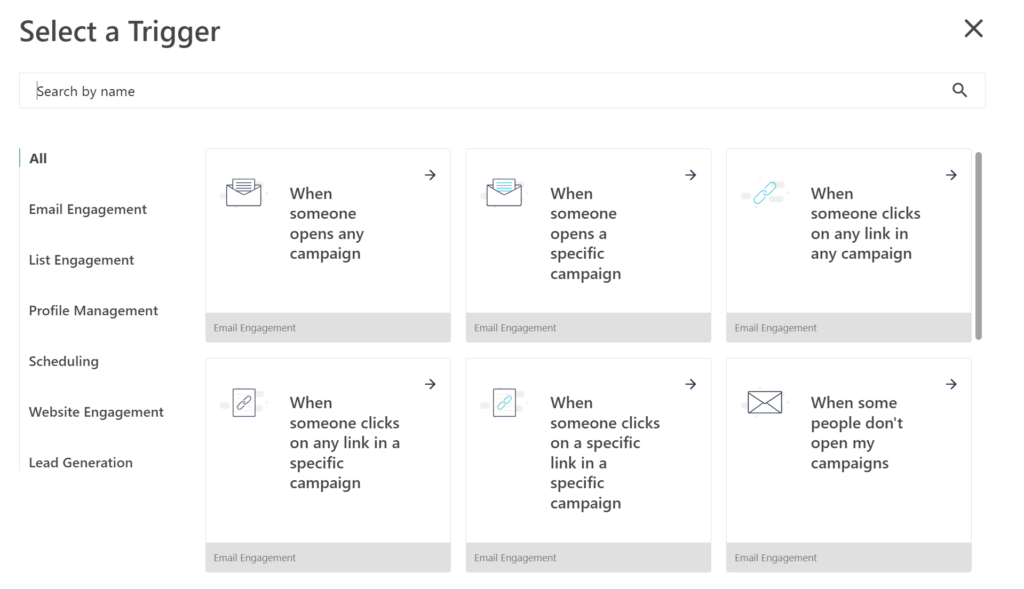Click the open envelope icon for any campaign
The width and height of the screenshot is (1024, 589).
[x=243, y=192]
